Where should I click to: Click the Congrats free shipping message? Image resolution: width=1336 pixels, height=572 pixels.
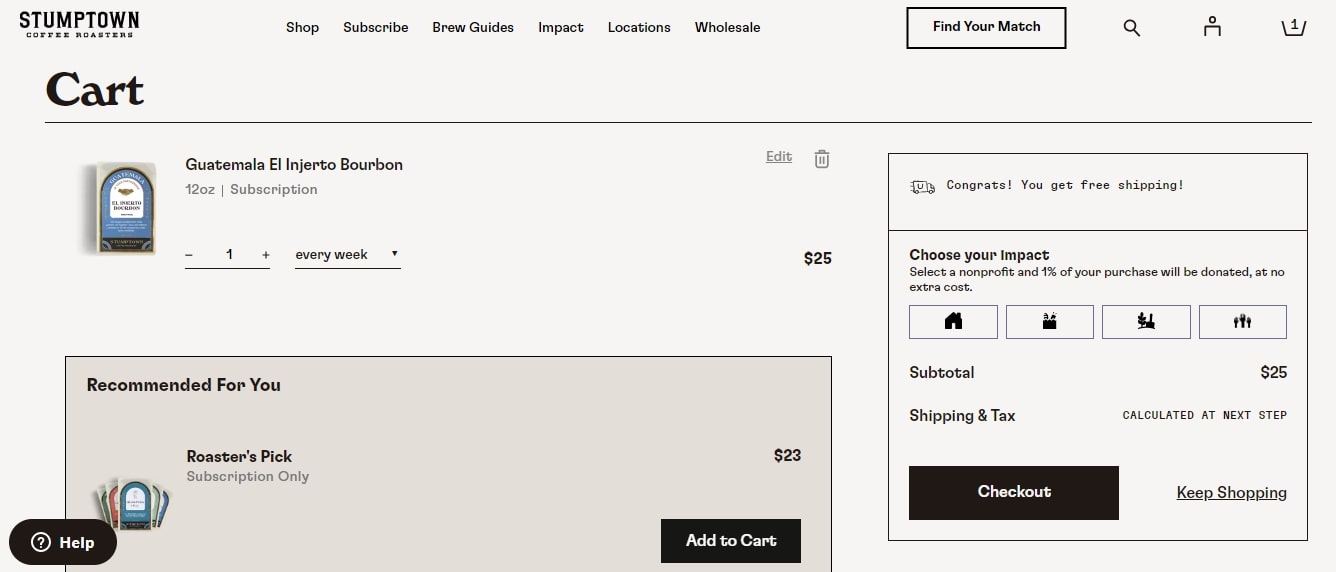pyautogui.click(x=1065, y=185)
